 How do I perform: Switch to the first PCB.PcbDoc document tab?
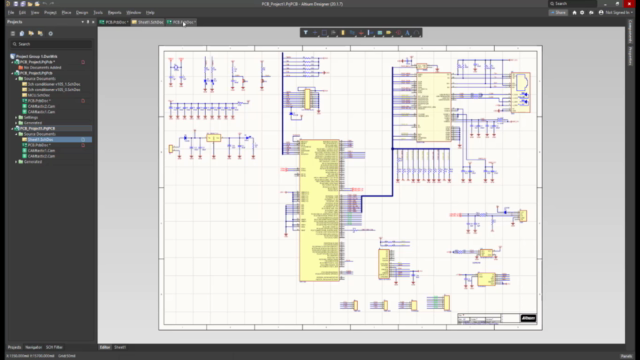coord(114,22)
